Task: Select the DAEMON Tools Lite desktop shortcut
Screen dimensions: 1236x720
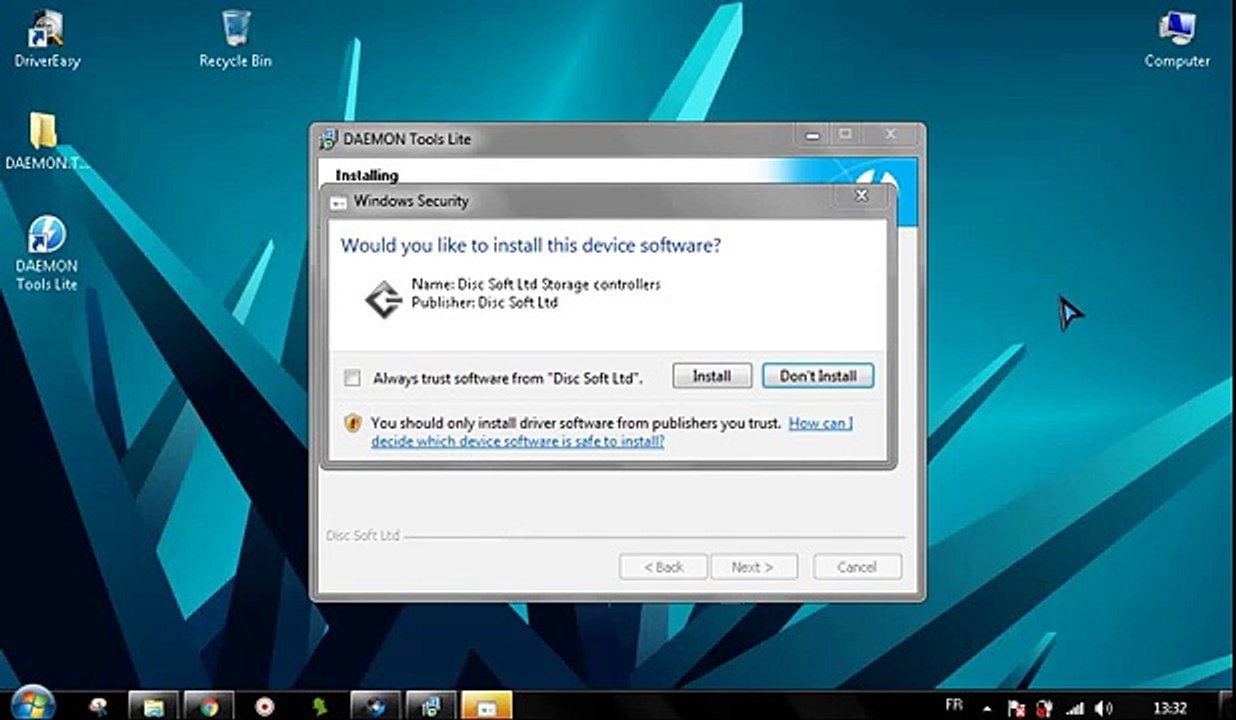Action: pos(46,253)
